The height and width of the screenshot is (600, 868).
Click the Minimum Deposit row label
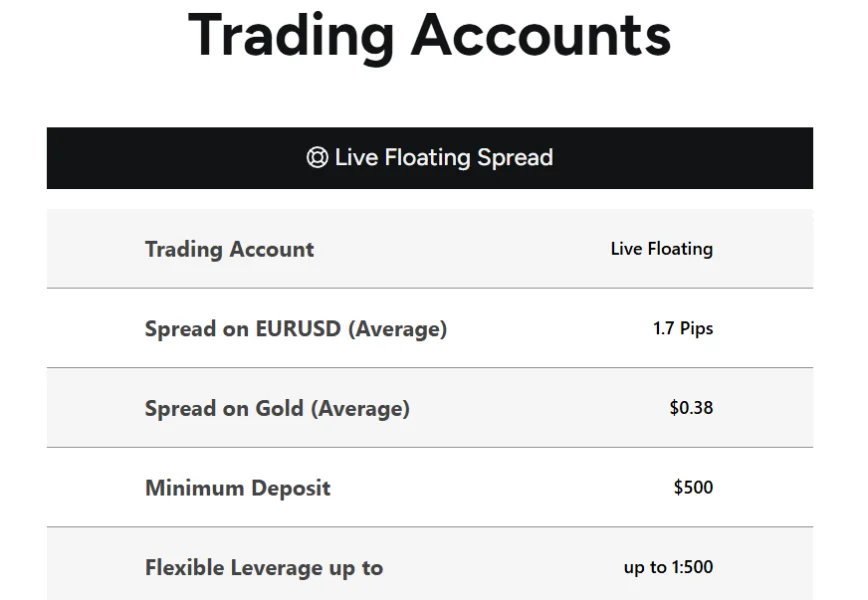coord(237,488)
